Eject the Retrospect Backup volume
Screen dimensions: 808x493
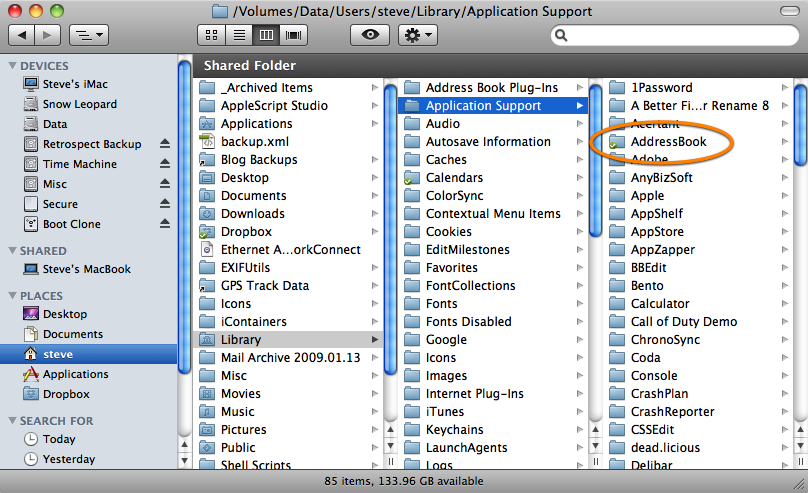pyautogui.click(x=165, y=144)
